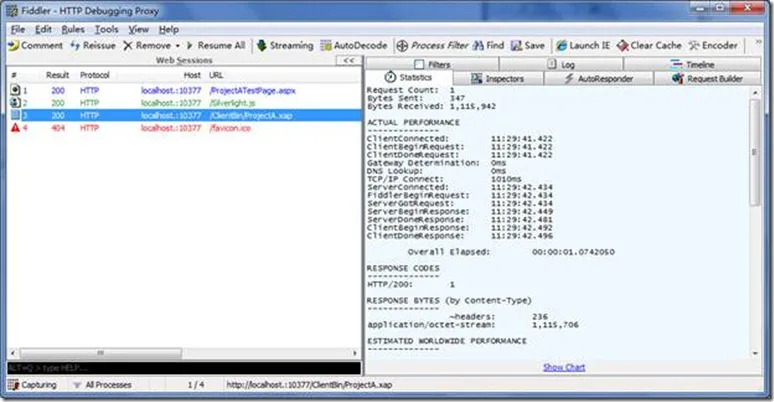Click the document icon of session 1
774x402 pixels.
point(15,90)
